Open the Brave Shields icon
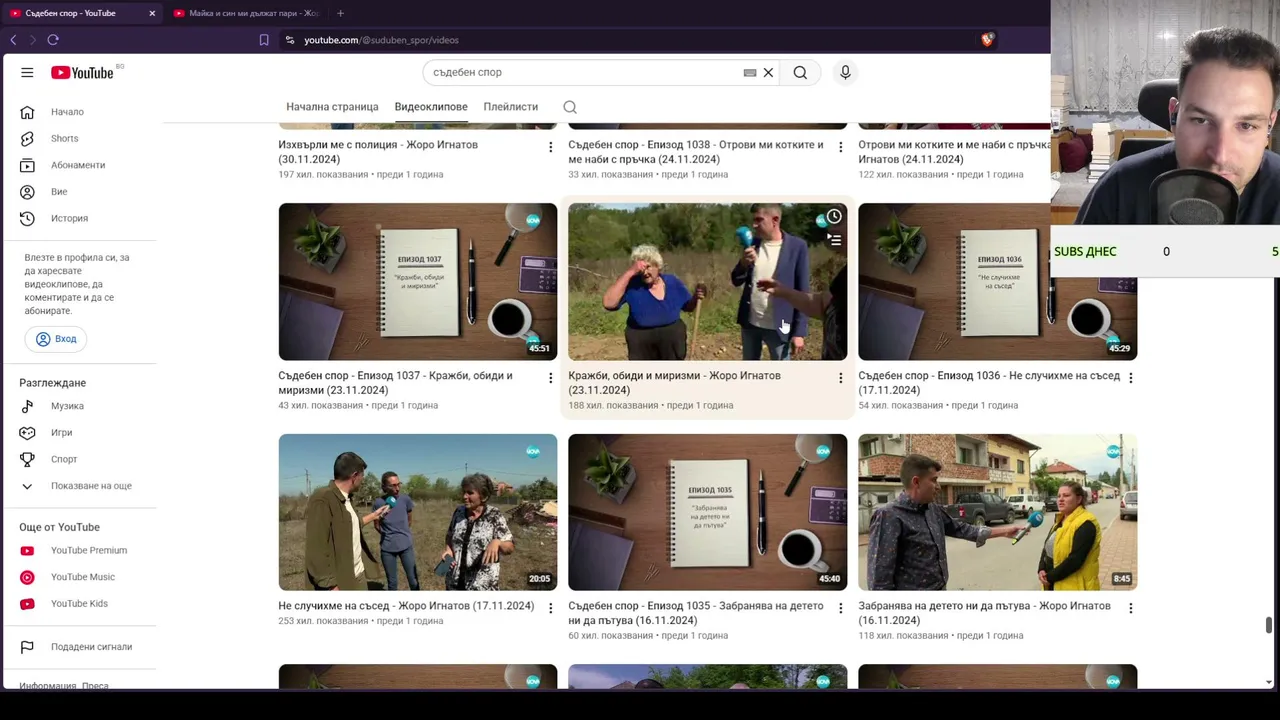Screen dimensions: 1280x720 tap(987, 40)
